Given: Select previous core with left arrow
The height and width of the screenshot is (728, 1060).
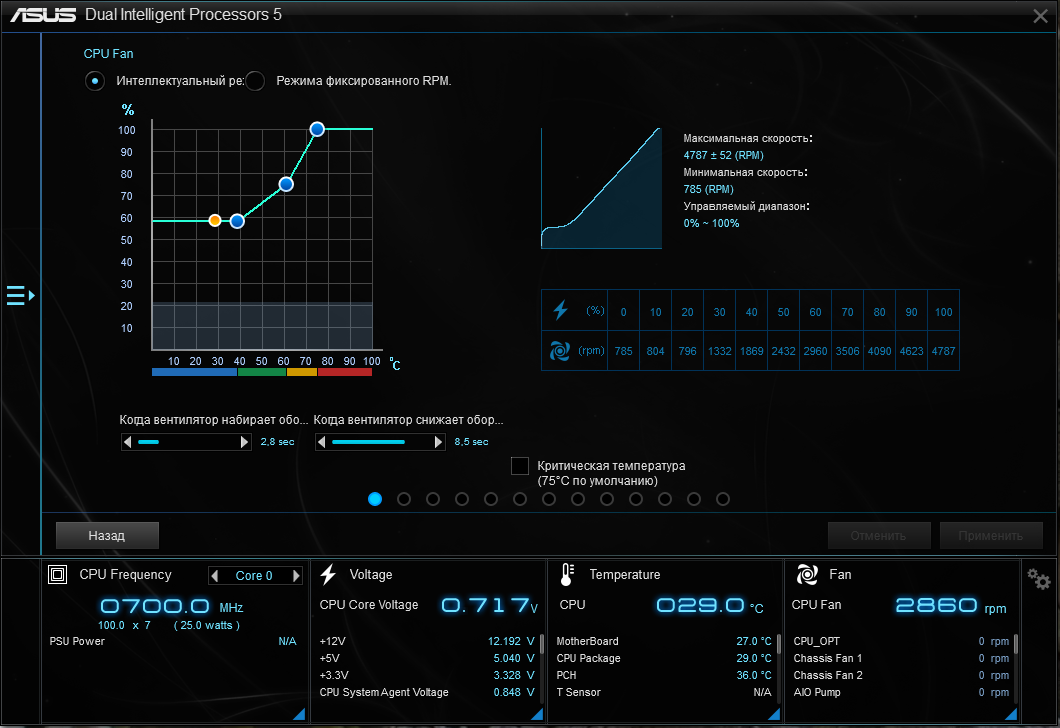Looking at the screenshot, I should click(x=215, y=575).
